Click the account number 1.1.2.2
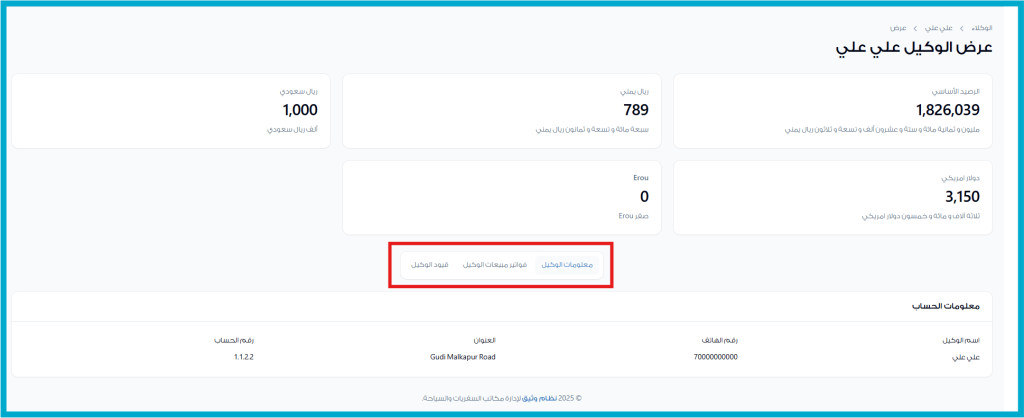 click(x=244, y=357)
